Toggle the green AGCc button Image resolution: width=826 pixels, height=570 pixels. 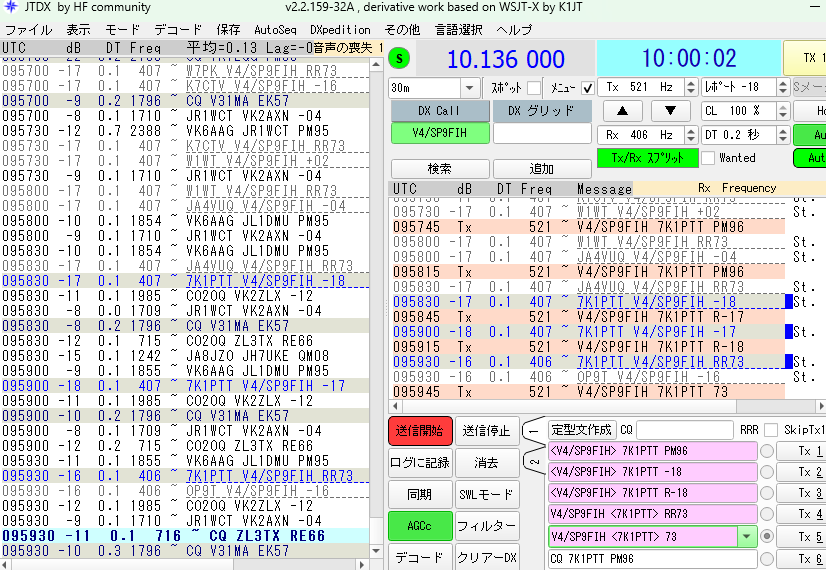click(420, 526)
